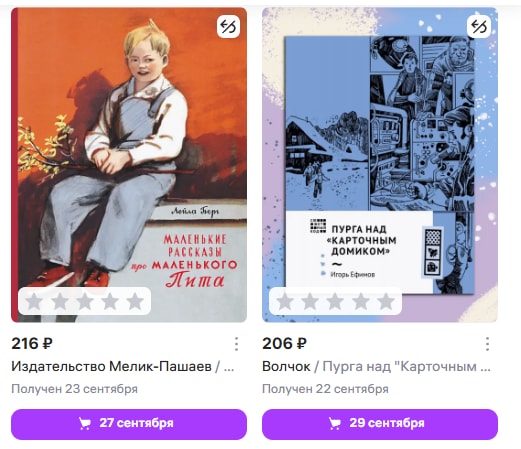Click the Получен 22 сентября status text
Image resolution: width=521 pixels, height=449 pixels.
tap(325, 389)
